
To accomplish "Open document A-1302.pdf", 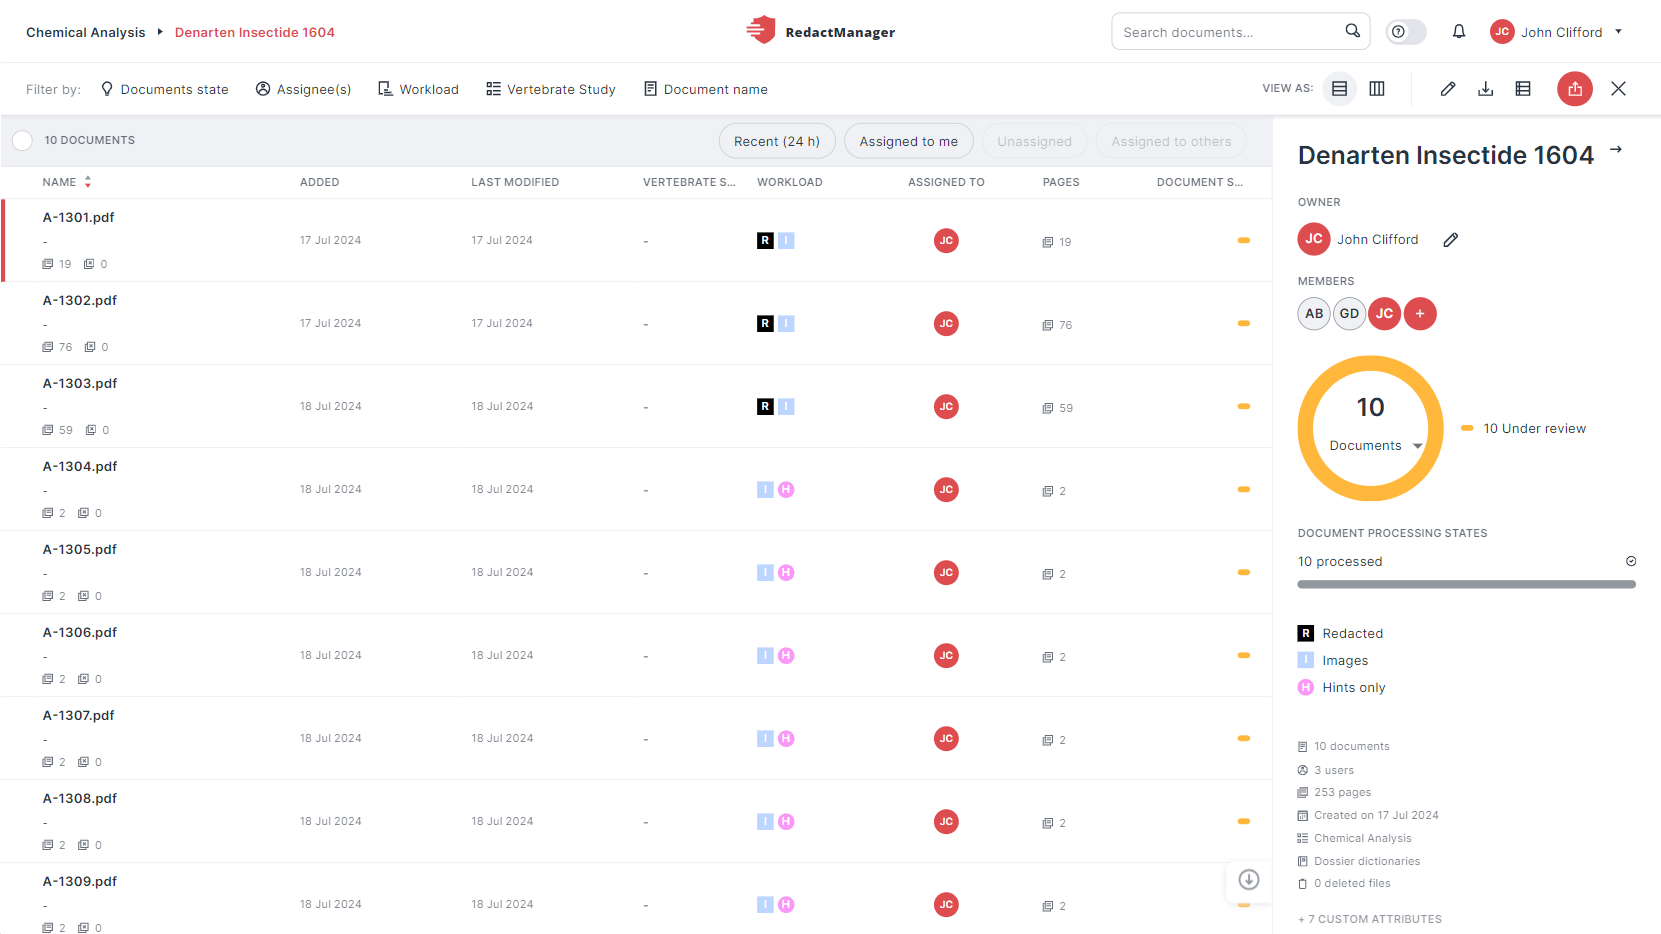I will coord(80,300).
